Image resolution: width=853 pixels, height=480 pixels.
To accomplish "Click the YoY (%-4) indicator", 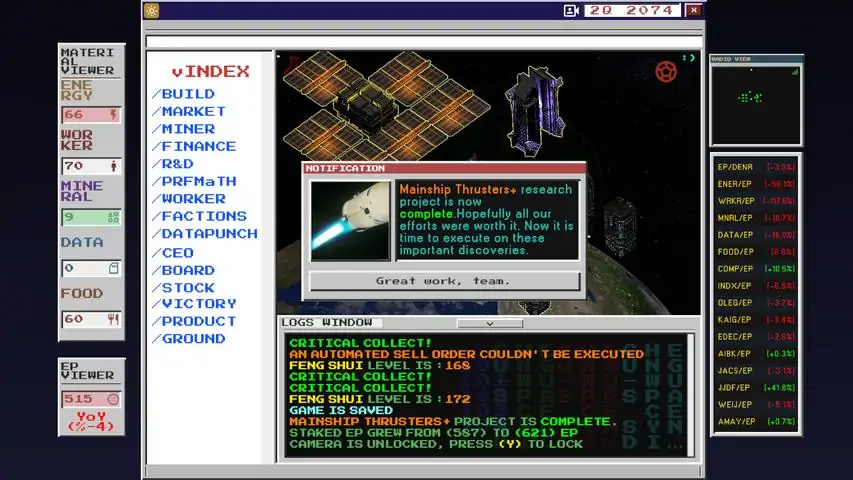I will pyautogui.click(x=91, y=422).
